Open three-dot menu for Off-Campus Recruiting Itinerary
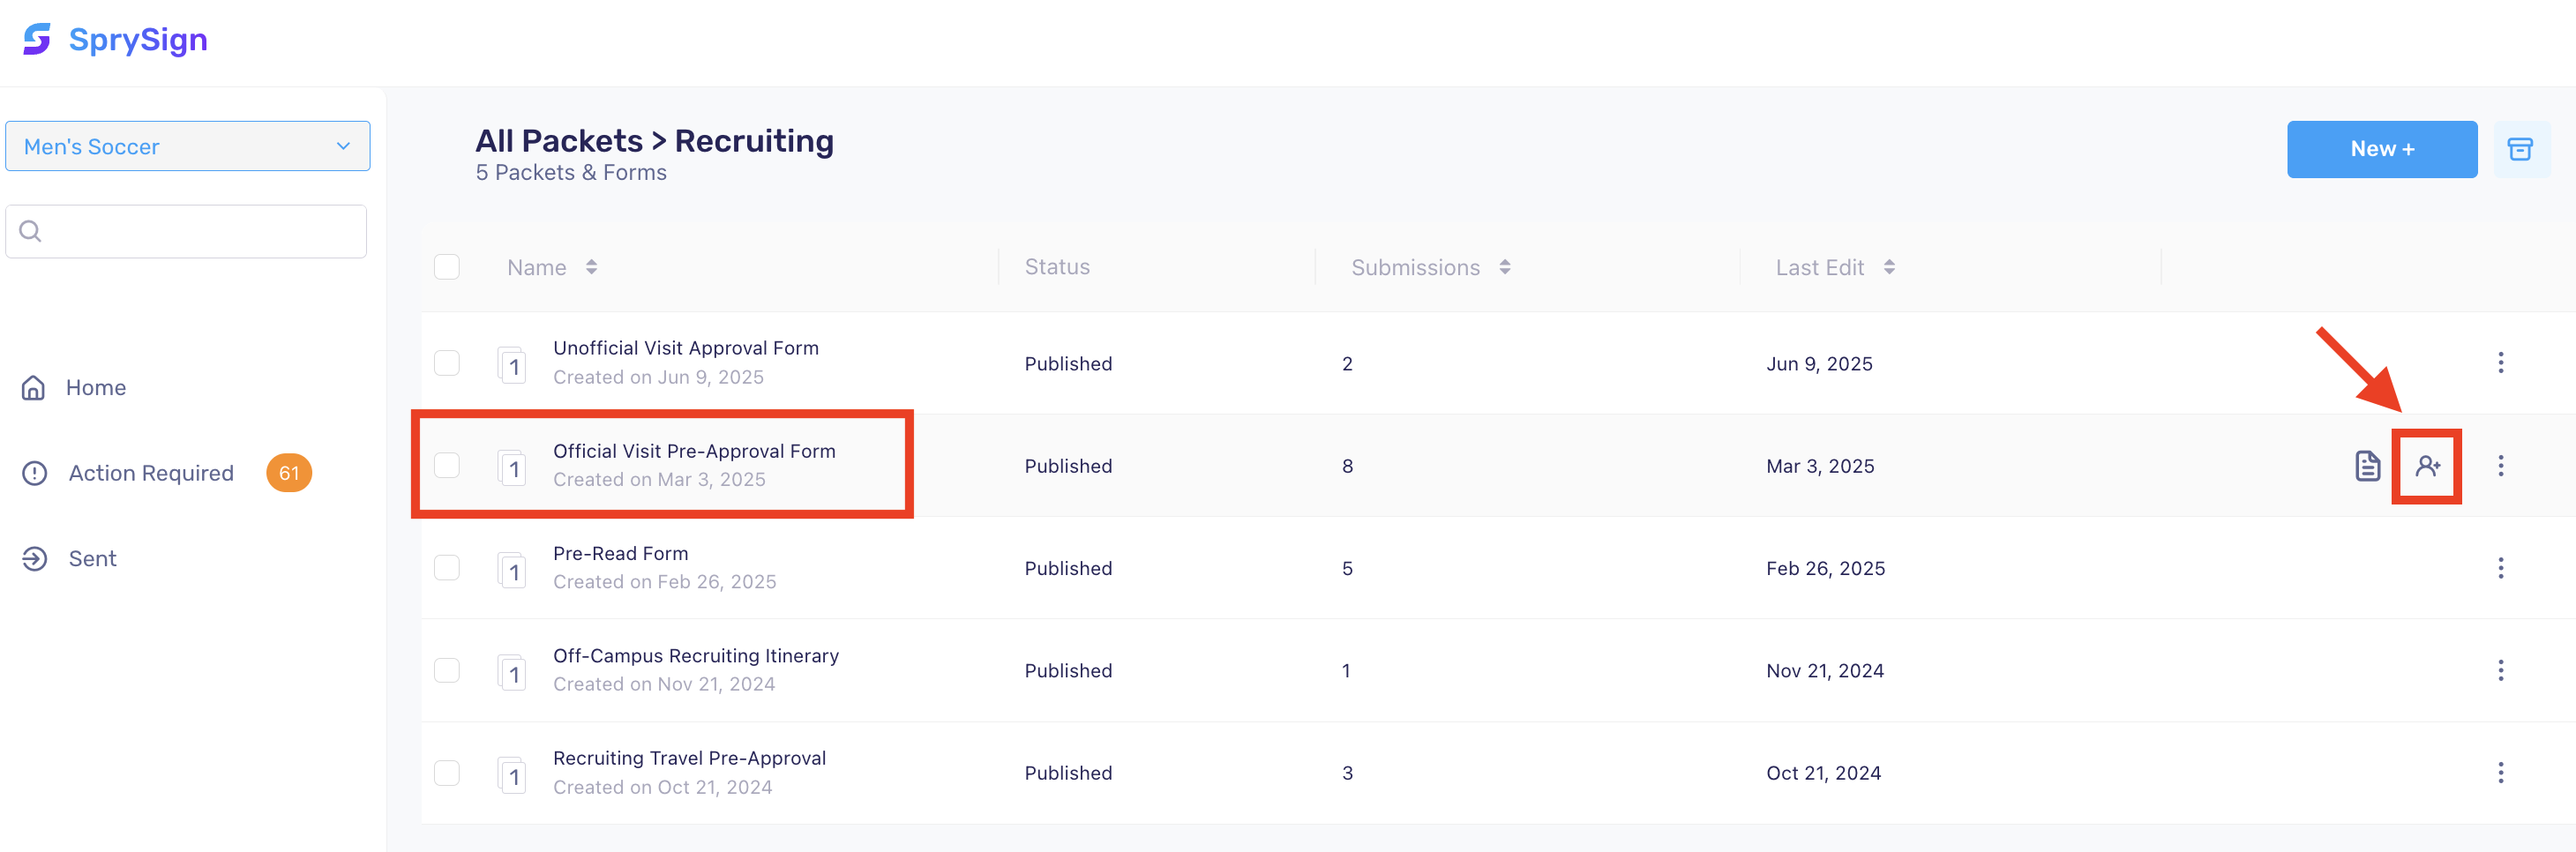Screen dimensions: 2576x852 click(2500, 670)
